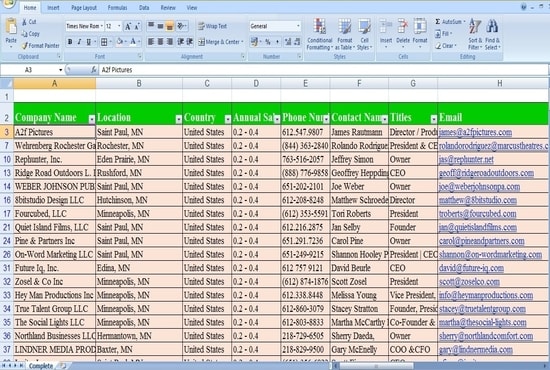Viewport: 550px width, 370px height.
Task: Click the AutoSum button
Action: [449, 22]
